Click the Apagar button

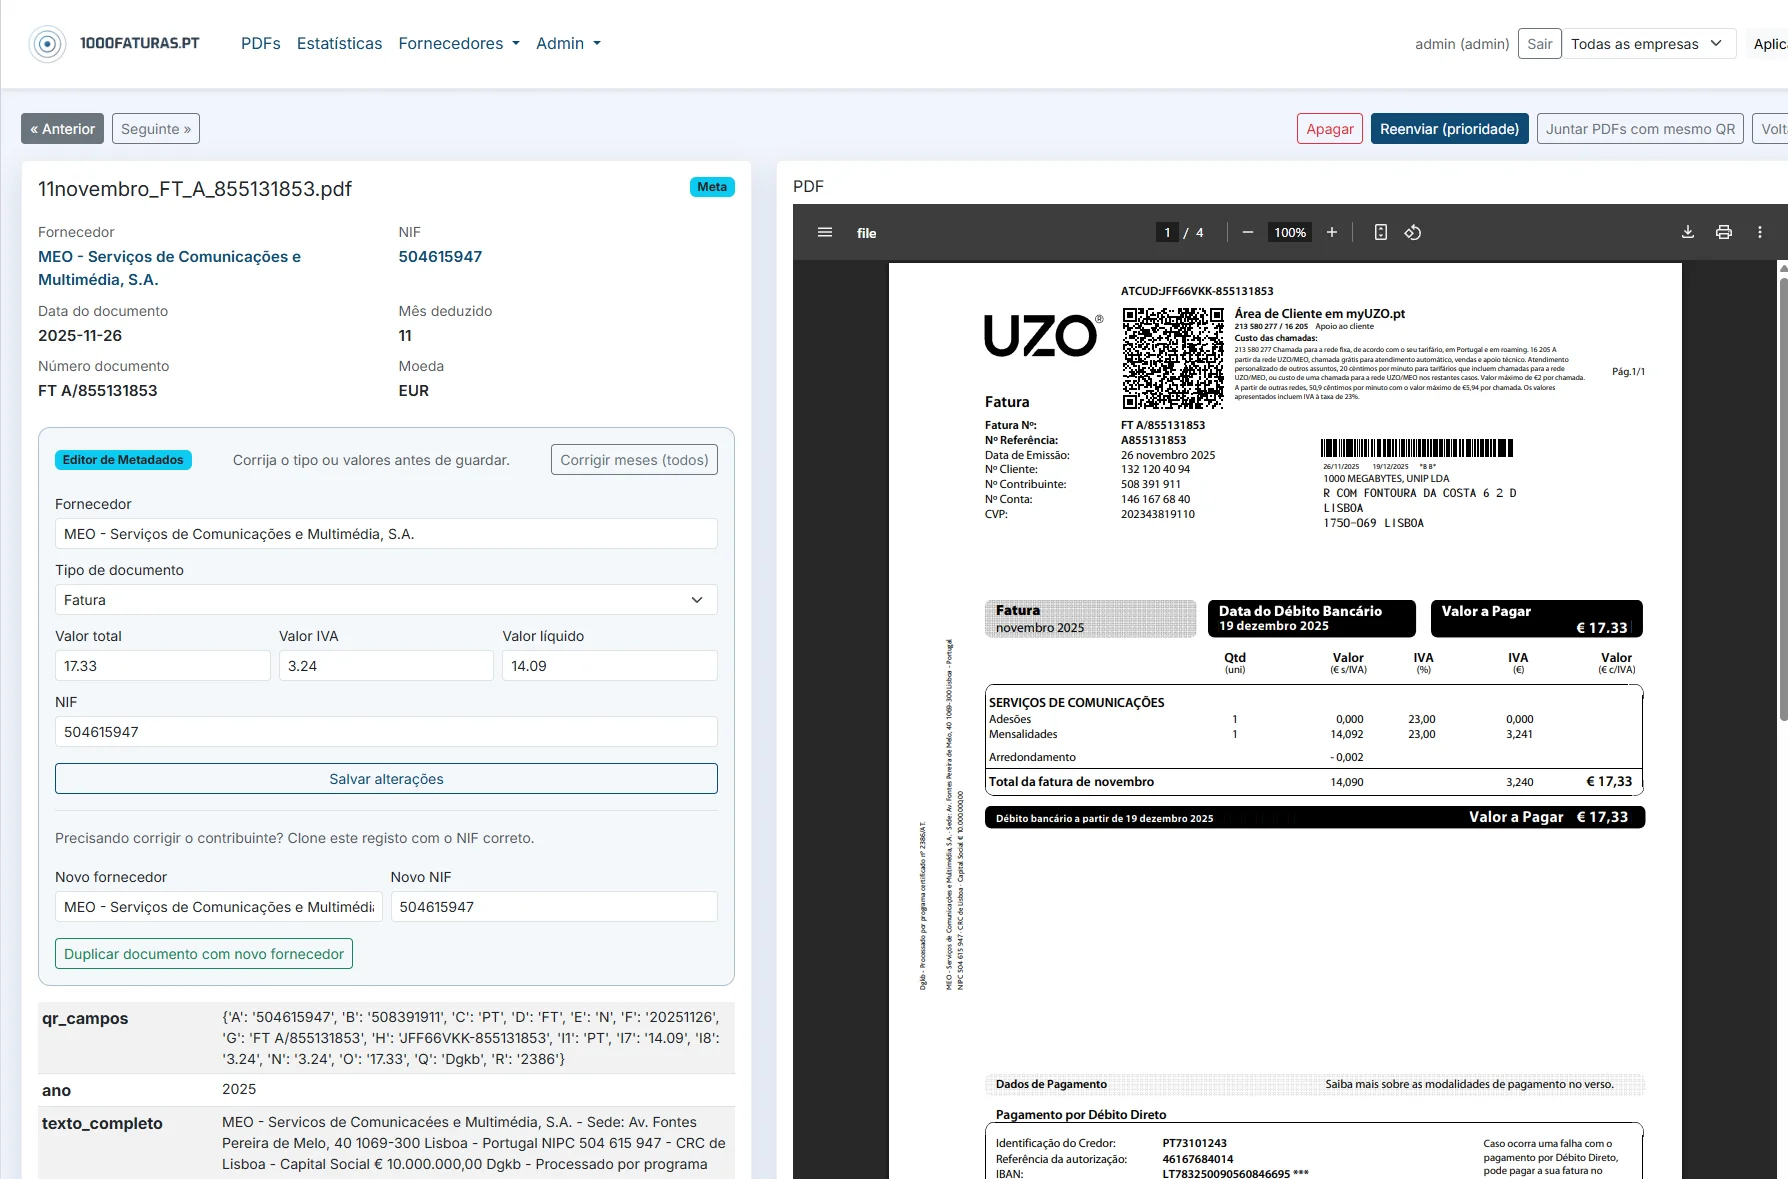point(1330,129)
